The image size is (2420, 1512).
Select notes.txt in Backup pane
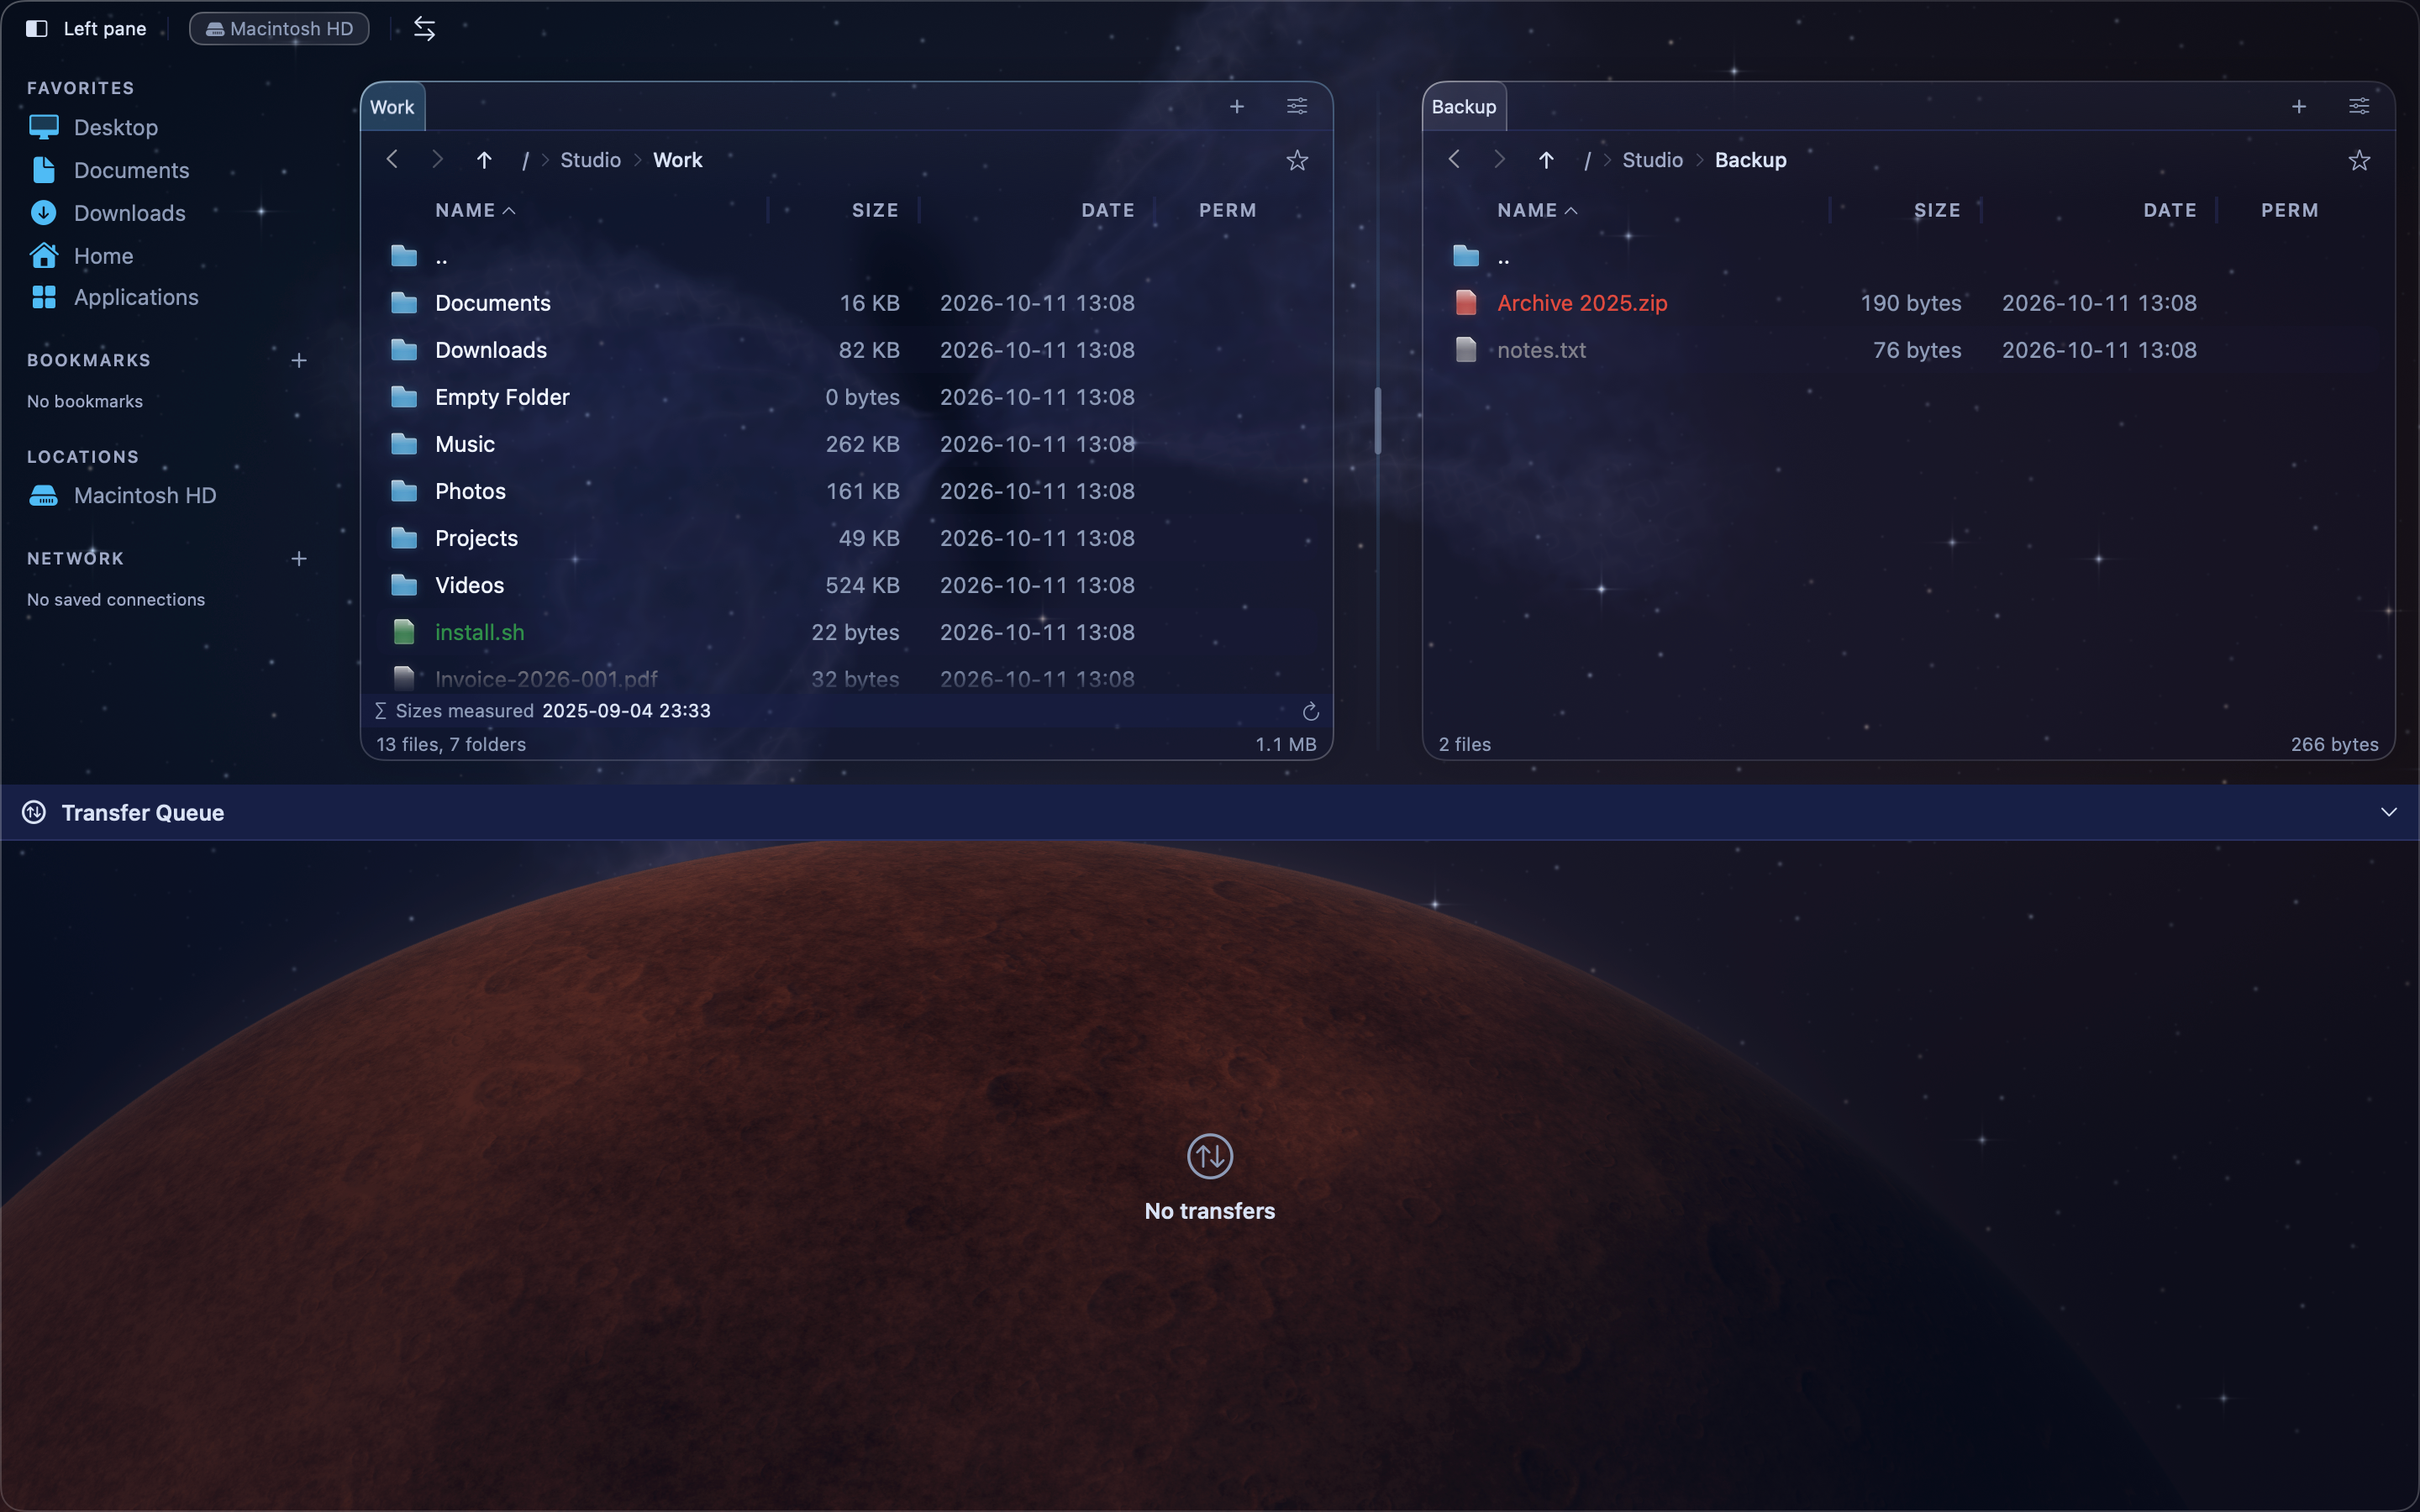coord(1908,350)
